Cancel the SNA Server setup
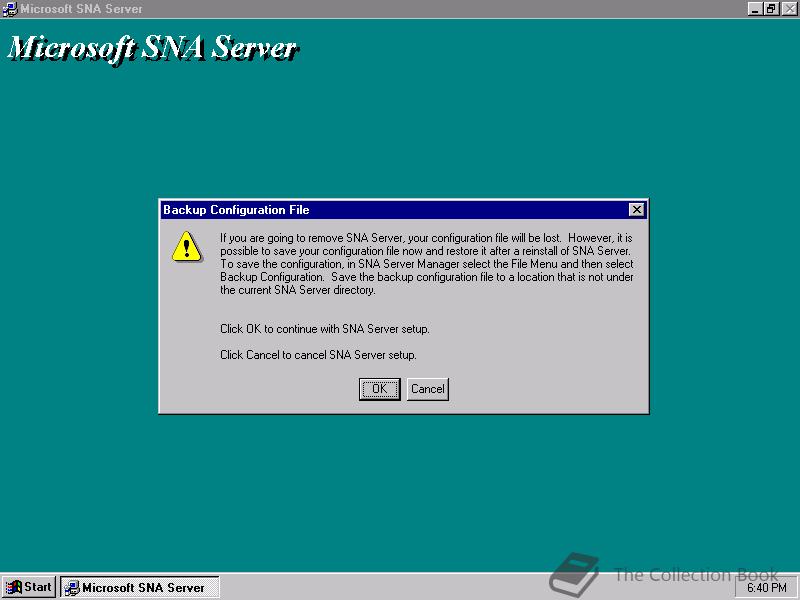This screenshot has width=800, height=600. pyautogui.click(x=428, y=389)
